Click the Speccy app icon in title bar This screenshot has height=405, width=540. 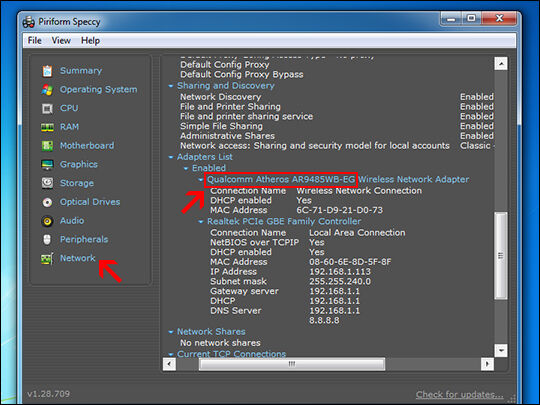[29, 22]
